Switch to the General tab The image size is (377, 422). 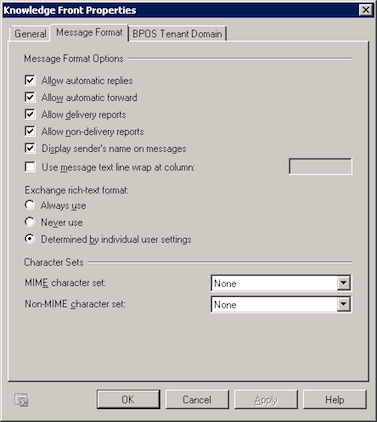click(x=30, y=34)
